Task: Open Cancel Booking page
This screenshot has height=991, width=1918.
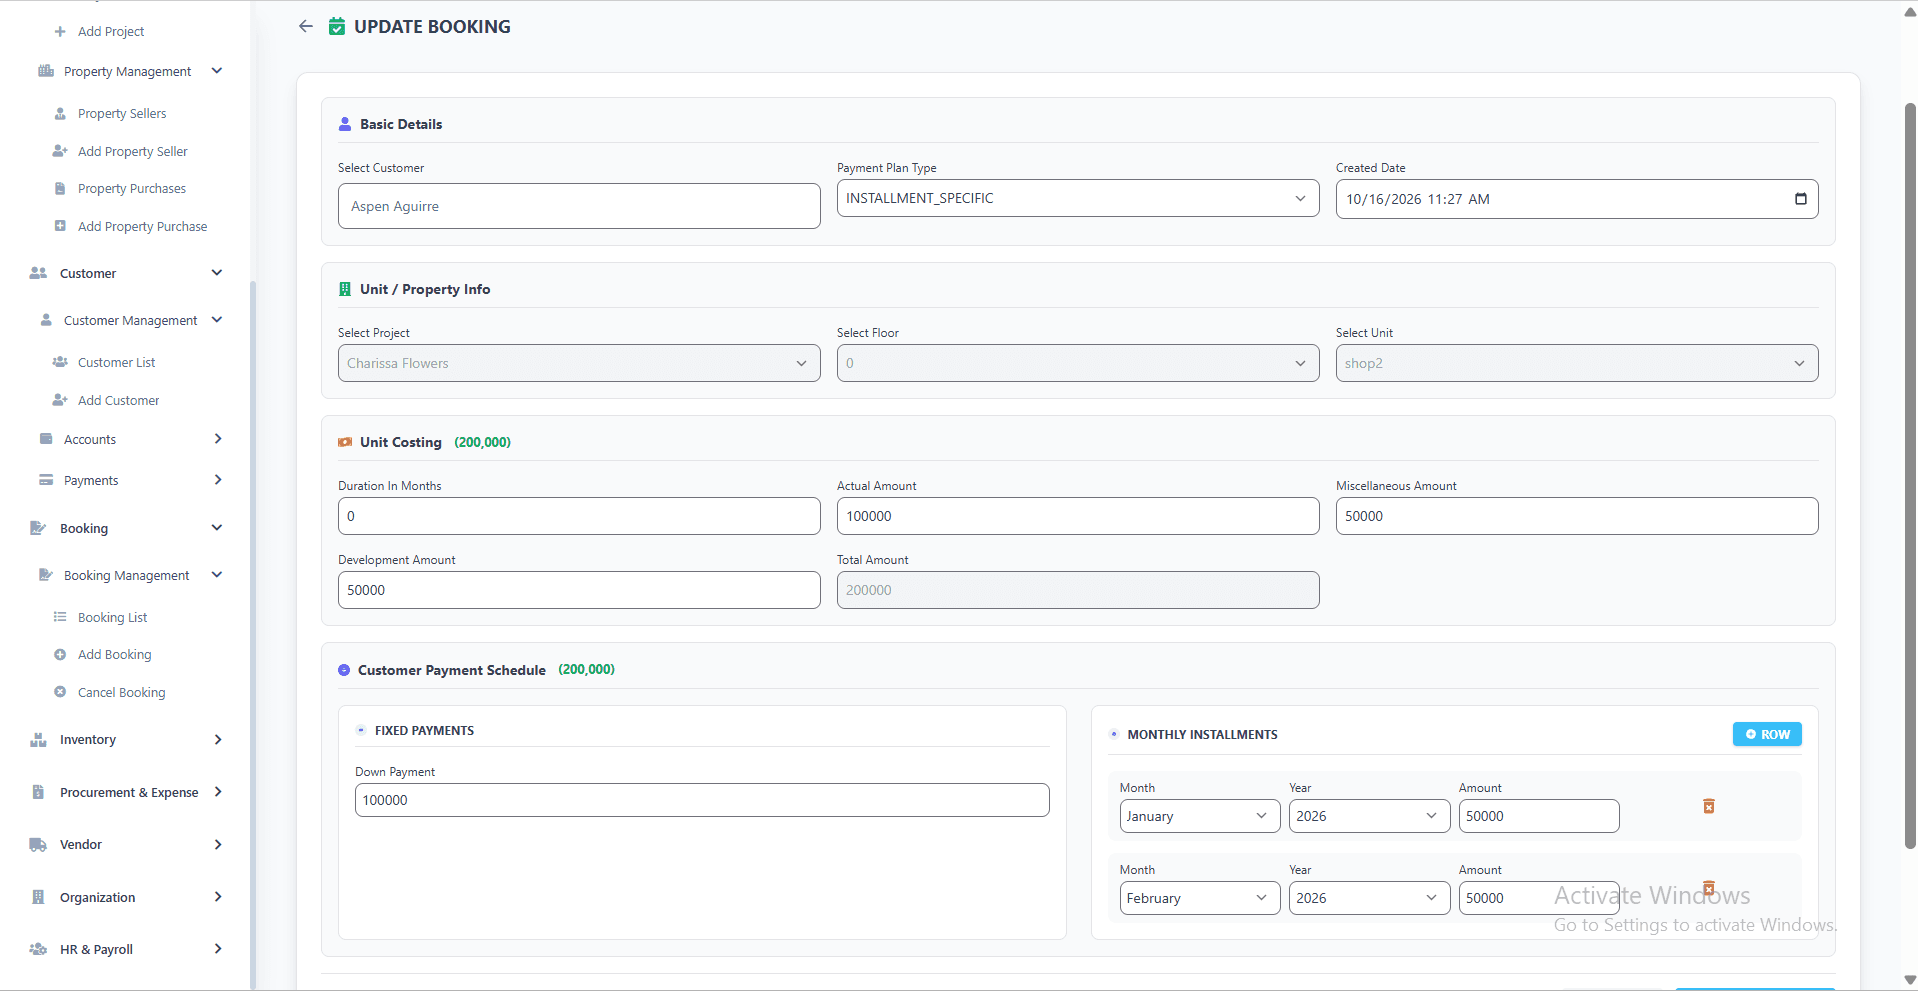Action: 121,692
